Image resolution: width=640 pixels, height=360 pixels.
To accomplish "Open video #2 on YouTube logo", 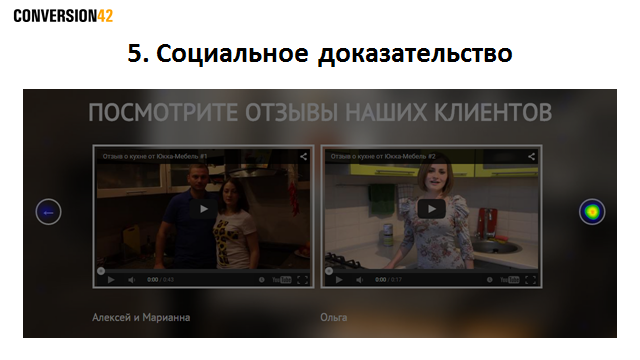I will point(509,280).
